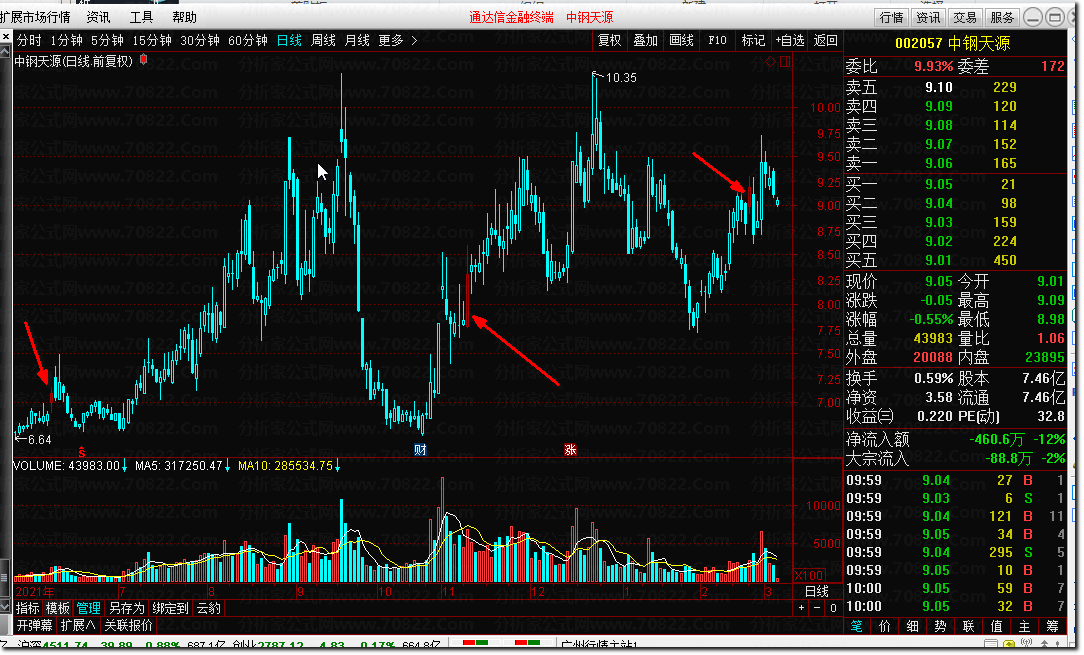Image resolution: width=1084 pixels, height=655 pixels.
Task: Open the 张 event marker below the chart
Action: [570, 450]
